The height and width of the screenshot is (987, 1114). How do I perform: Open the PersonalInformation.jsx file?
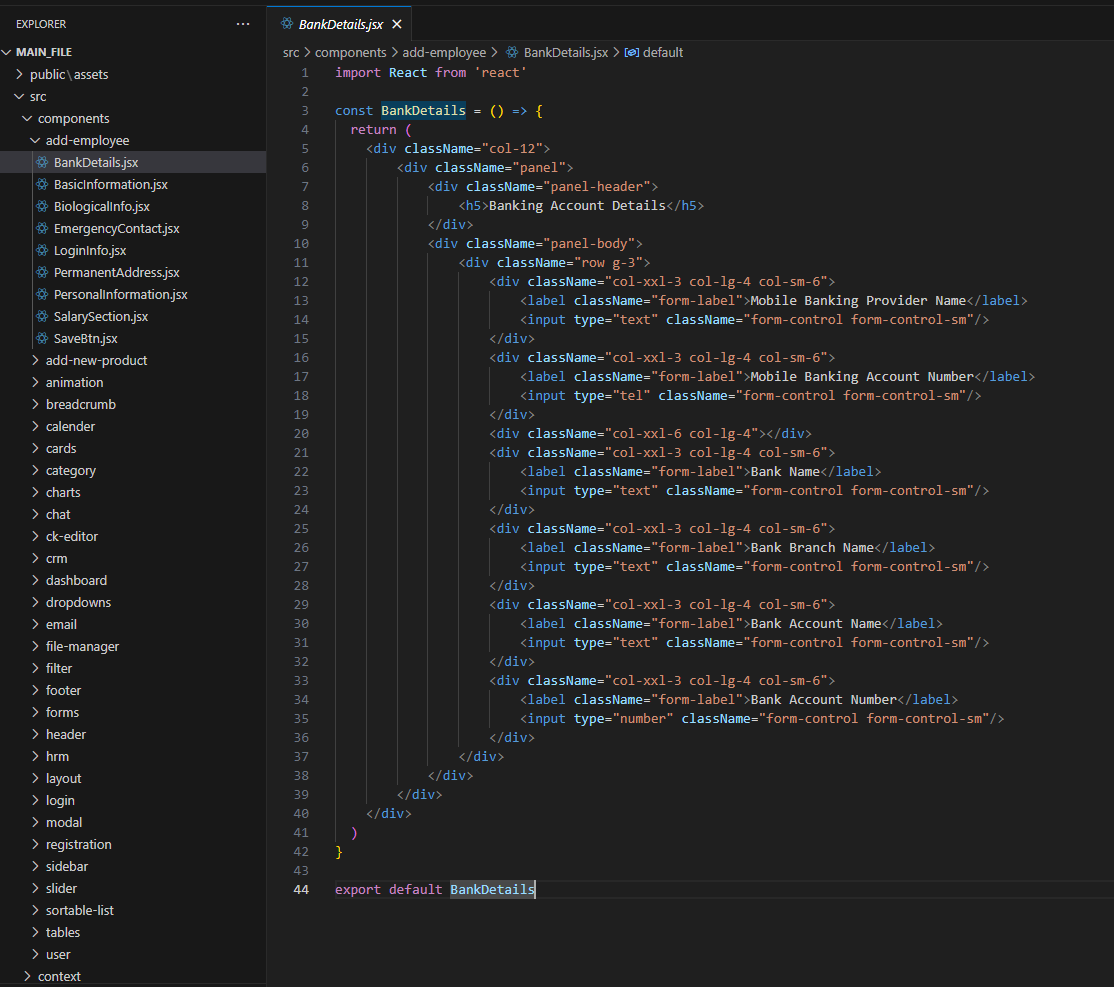coord(120,295)
